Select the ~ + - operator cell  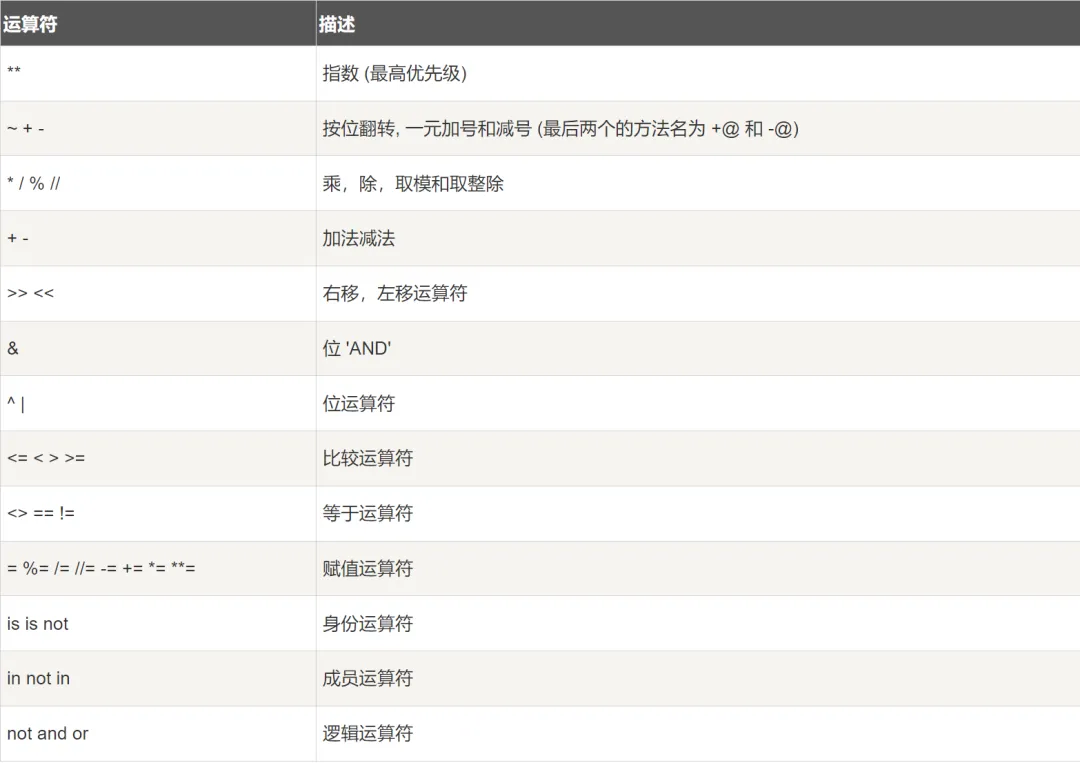click(158, 129)
